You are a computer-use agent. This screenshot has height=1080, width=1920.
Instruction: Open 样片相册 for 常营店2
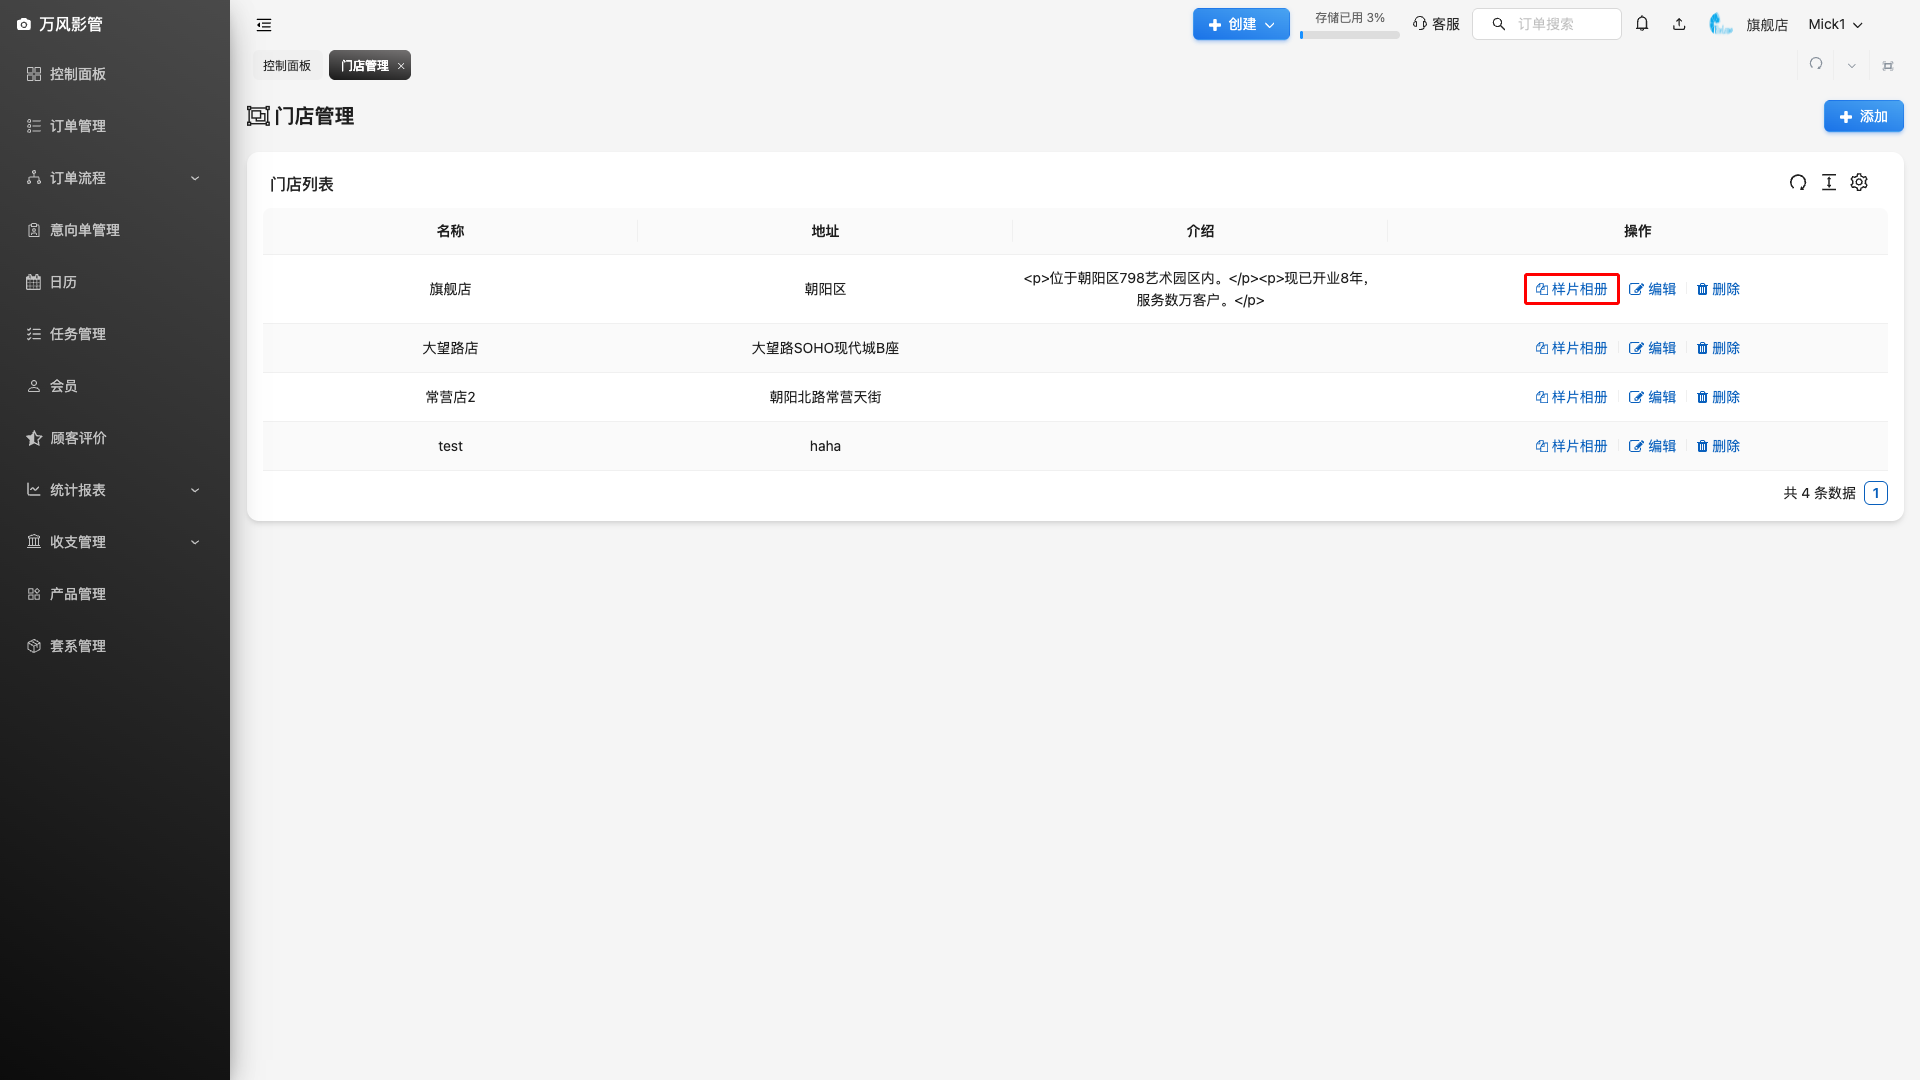point(1571,397)
